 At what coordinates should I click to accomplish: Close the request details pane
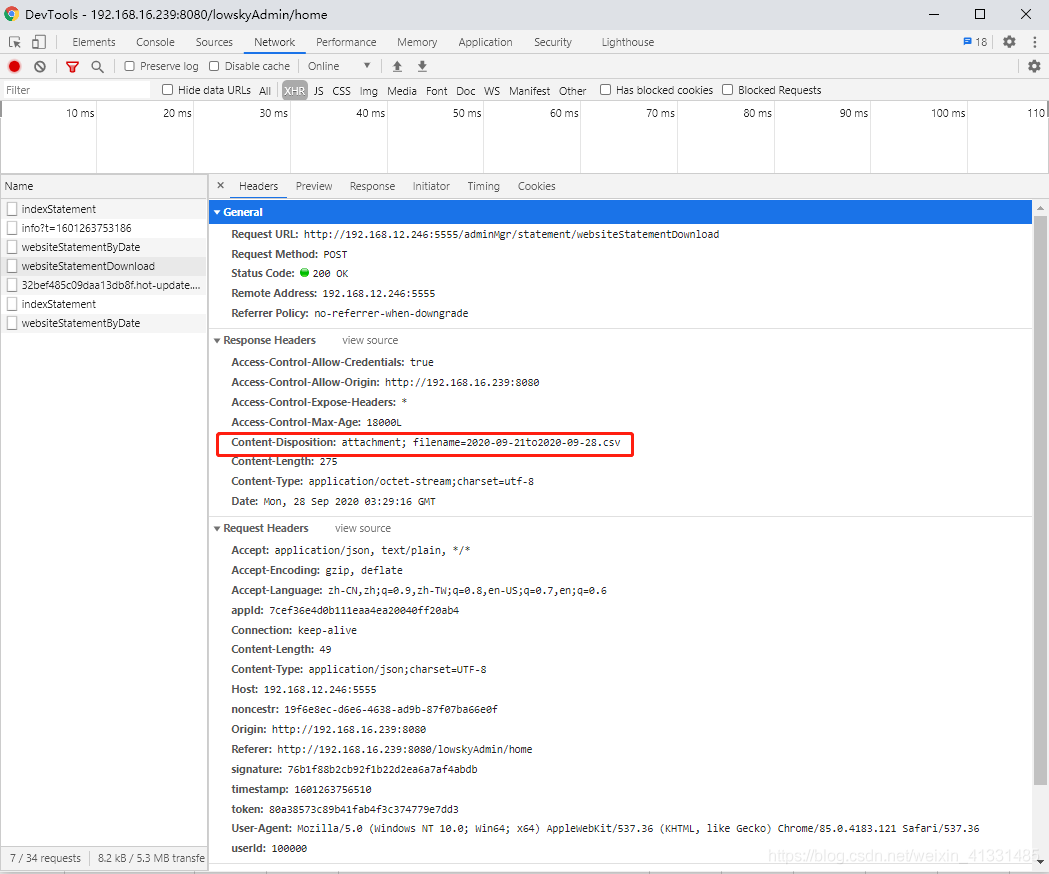[221, 185]
